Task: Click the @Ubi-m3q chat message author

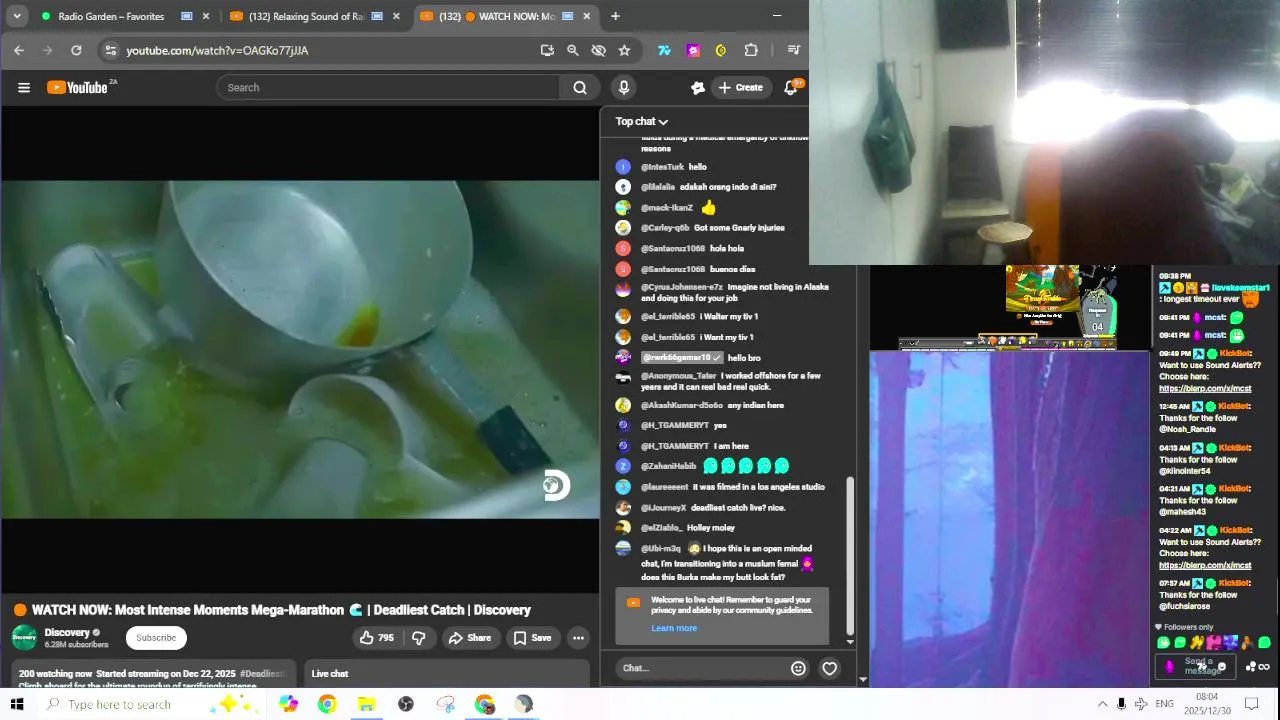Action: point(661,549)
